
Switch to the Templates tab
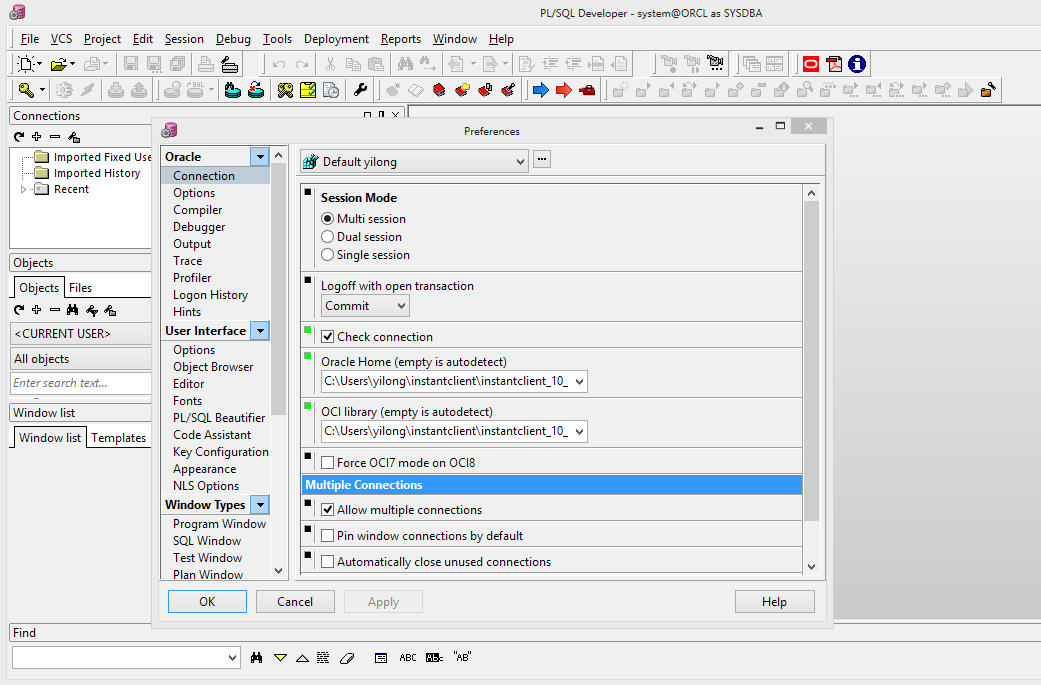coord(118,438)
